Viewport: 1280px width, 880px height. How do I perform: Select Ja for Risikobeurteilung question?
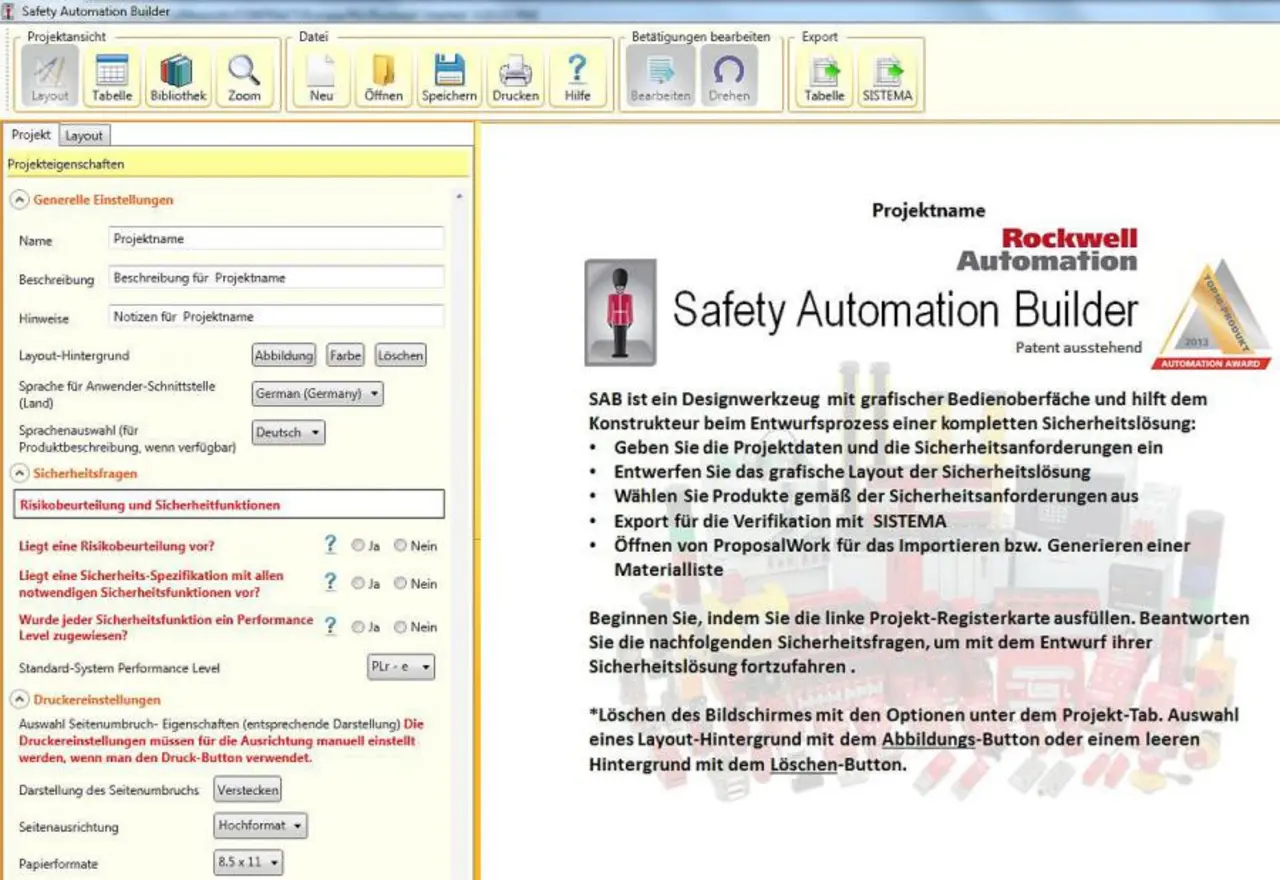click(358, 546)
